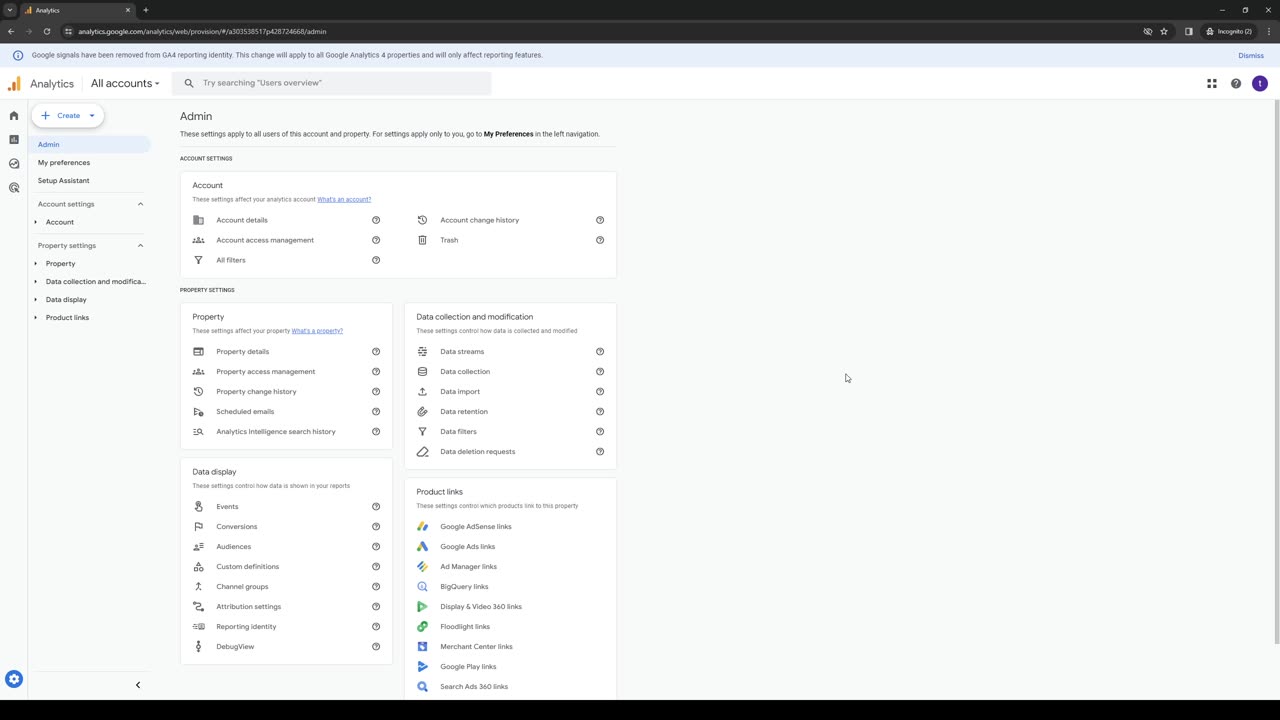Screen dimensions: 1280x720
Task: Click the info icon in notification banner
Action: pos(17,55)
